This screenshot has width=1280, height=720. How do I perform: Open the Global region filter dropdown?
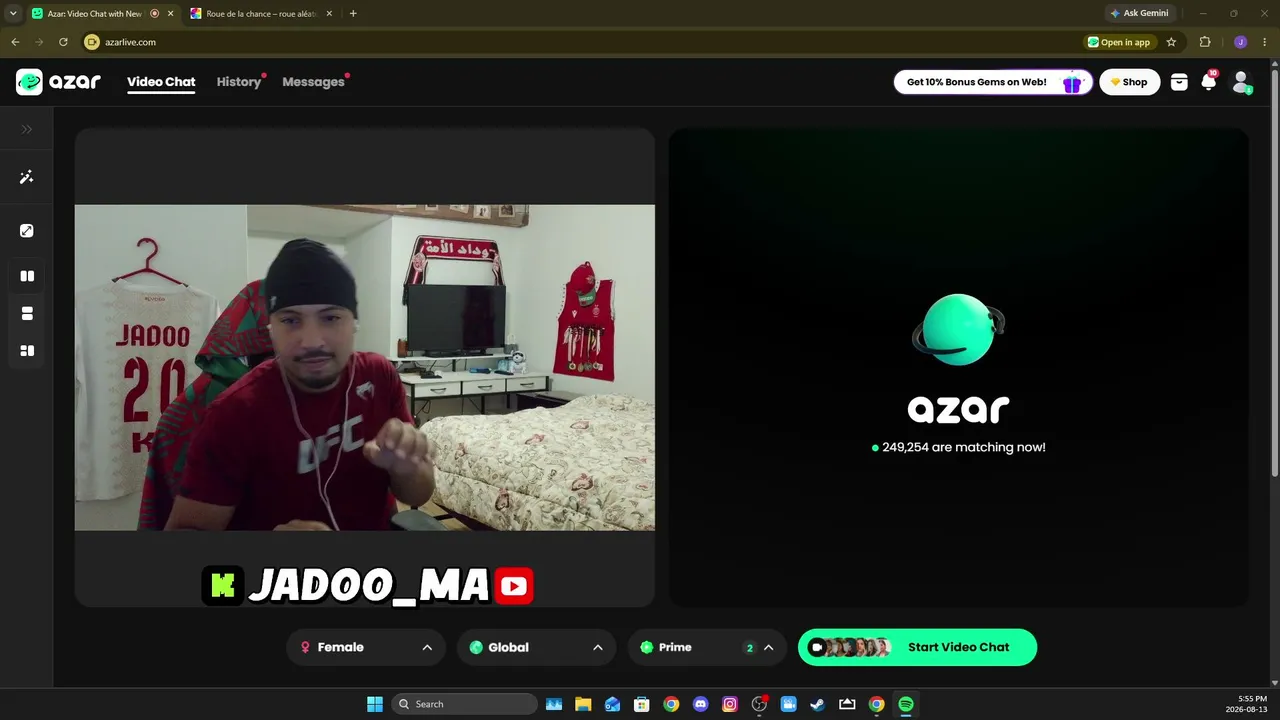536,647
